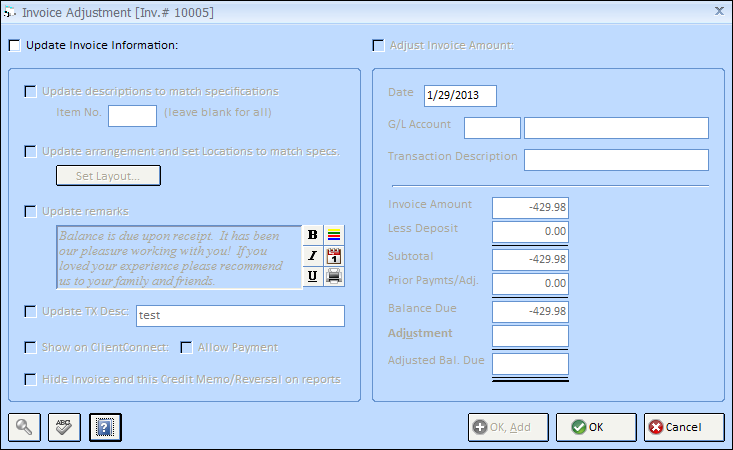Toggle underline formatting in remarks editor
Image resolution: width=733 pixels, height=450 pixels.
coord(313,276)
